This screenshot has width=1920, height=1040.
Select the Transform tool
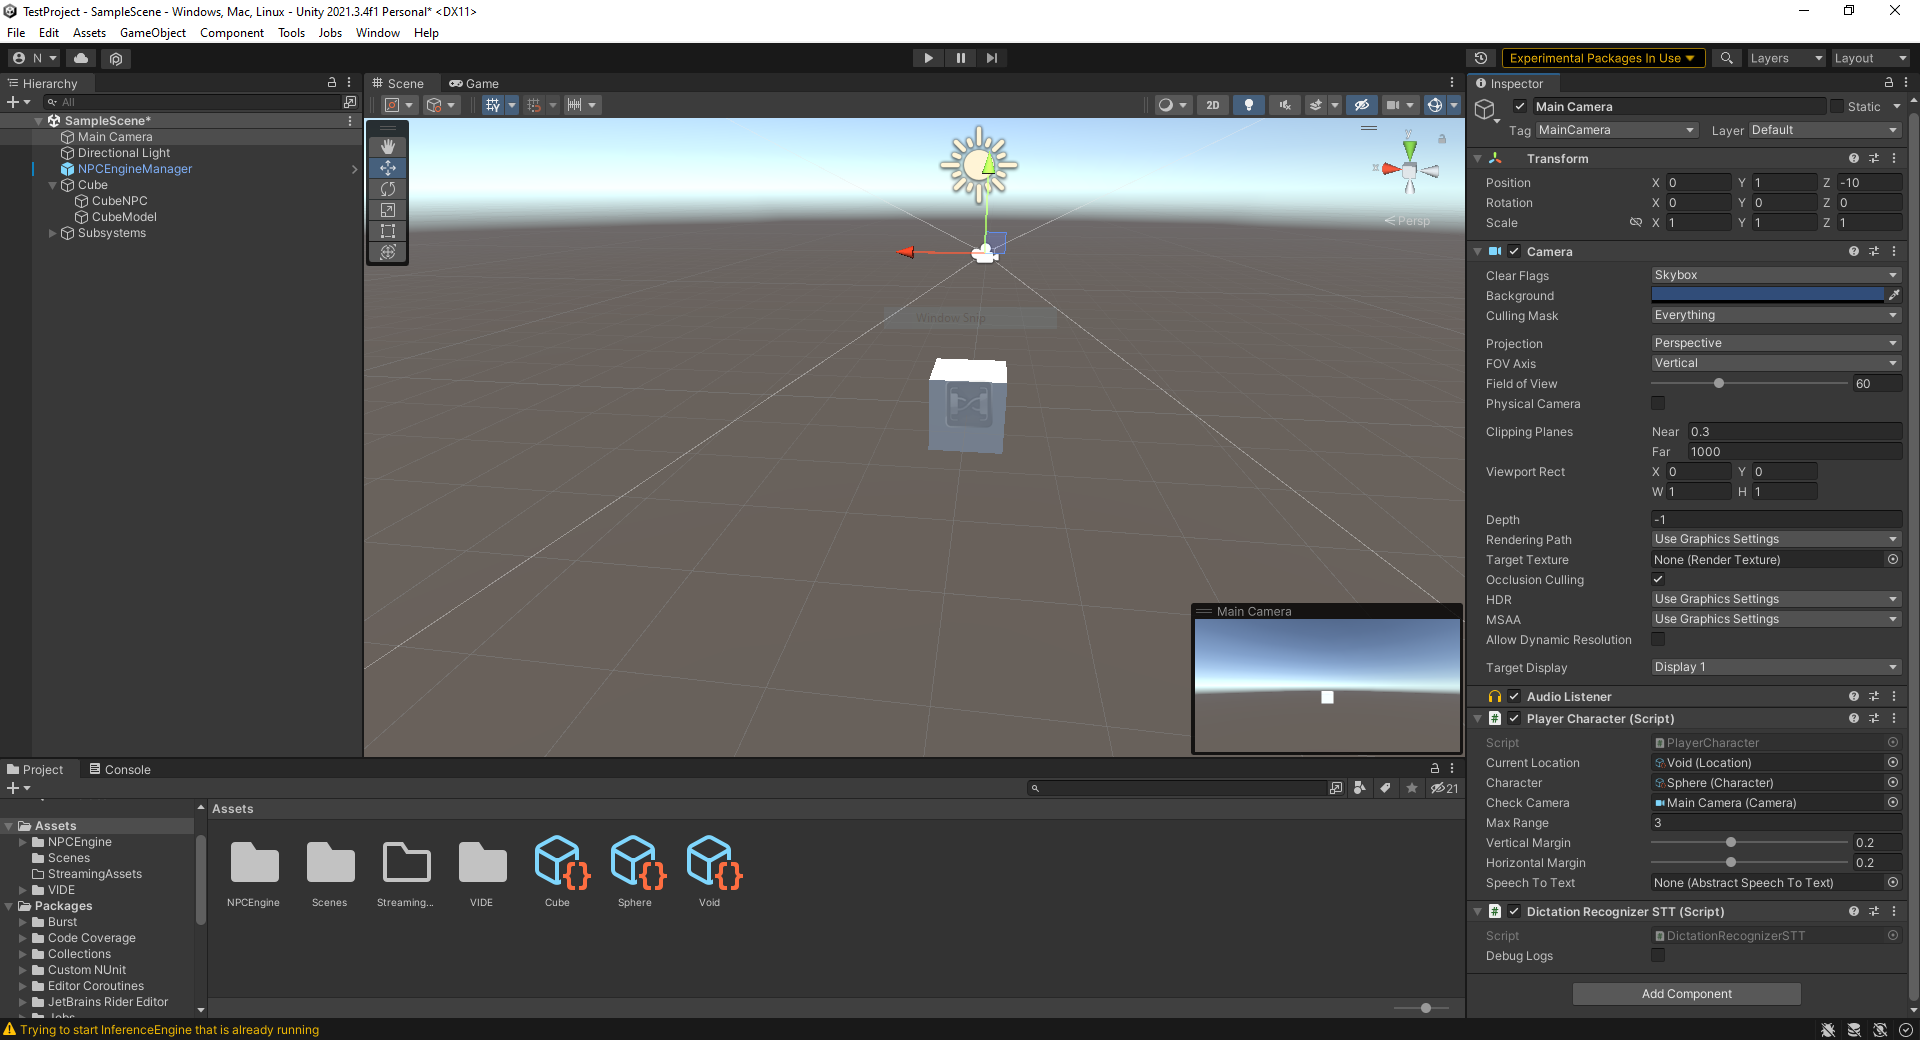pyautogui.click(x=388, y=252)
